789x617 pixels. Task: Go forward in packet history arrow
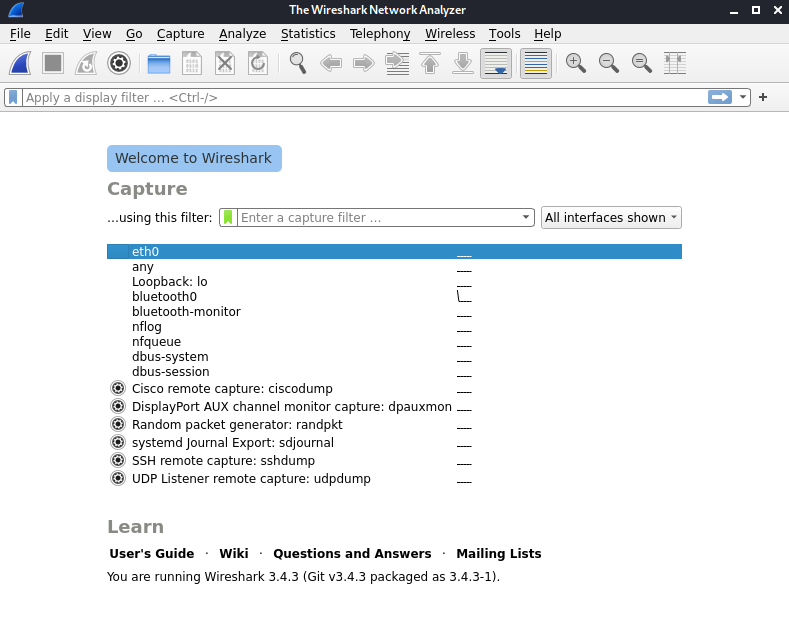pos(364,63)
